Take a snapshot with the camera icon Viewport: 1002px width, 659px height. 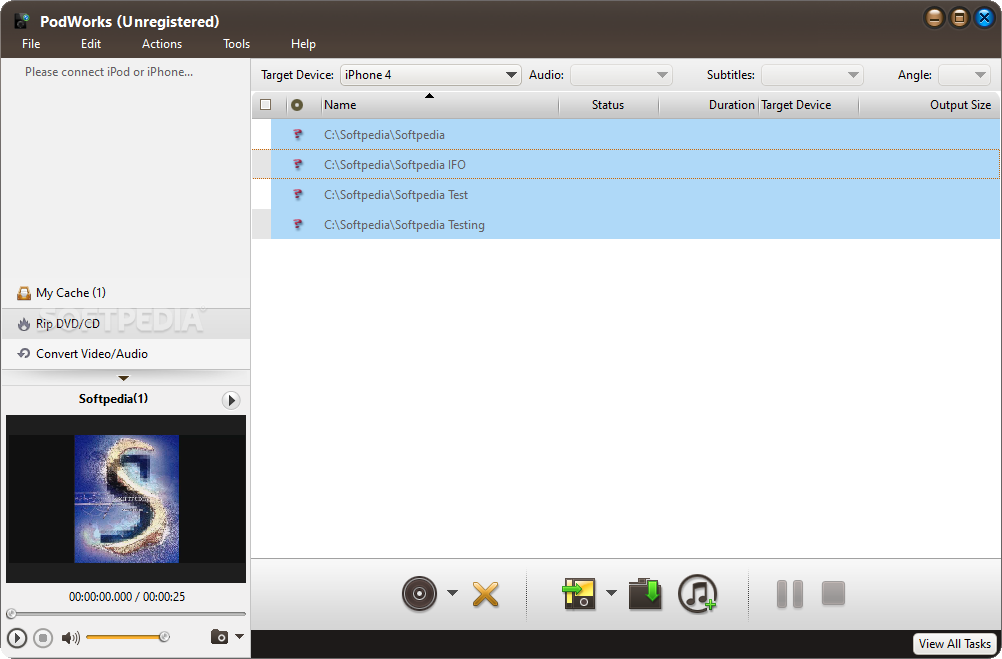click(219, 637)
